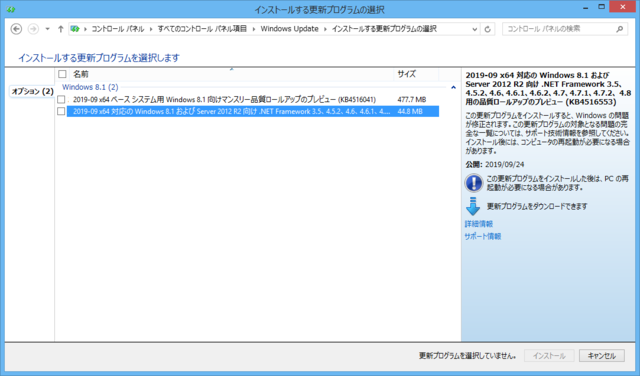Open the サポート情報 link
This screenshot has height=376, width=640.
[482, 236]
